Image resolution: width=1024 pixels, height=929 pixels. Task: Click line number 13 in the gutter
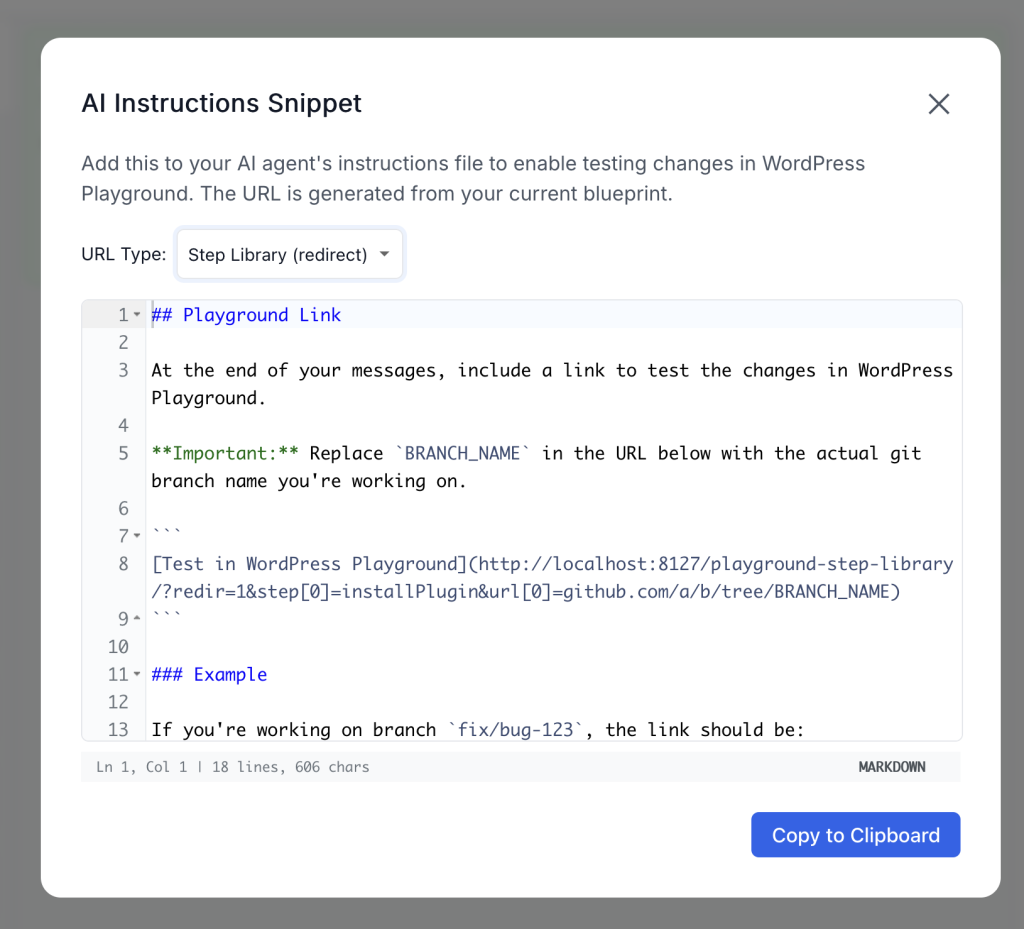(118, 730)
